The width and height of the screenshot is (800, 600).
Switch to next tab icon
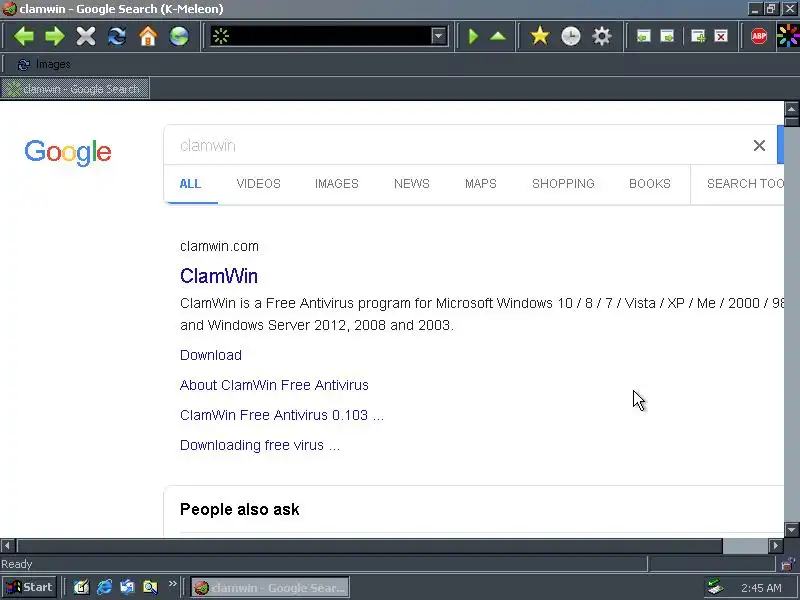tap(667, 36)
